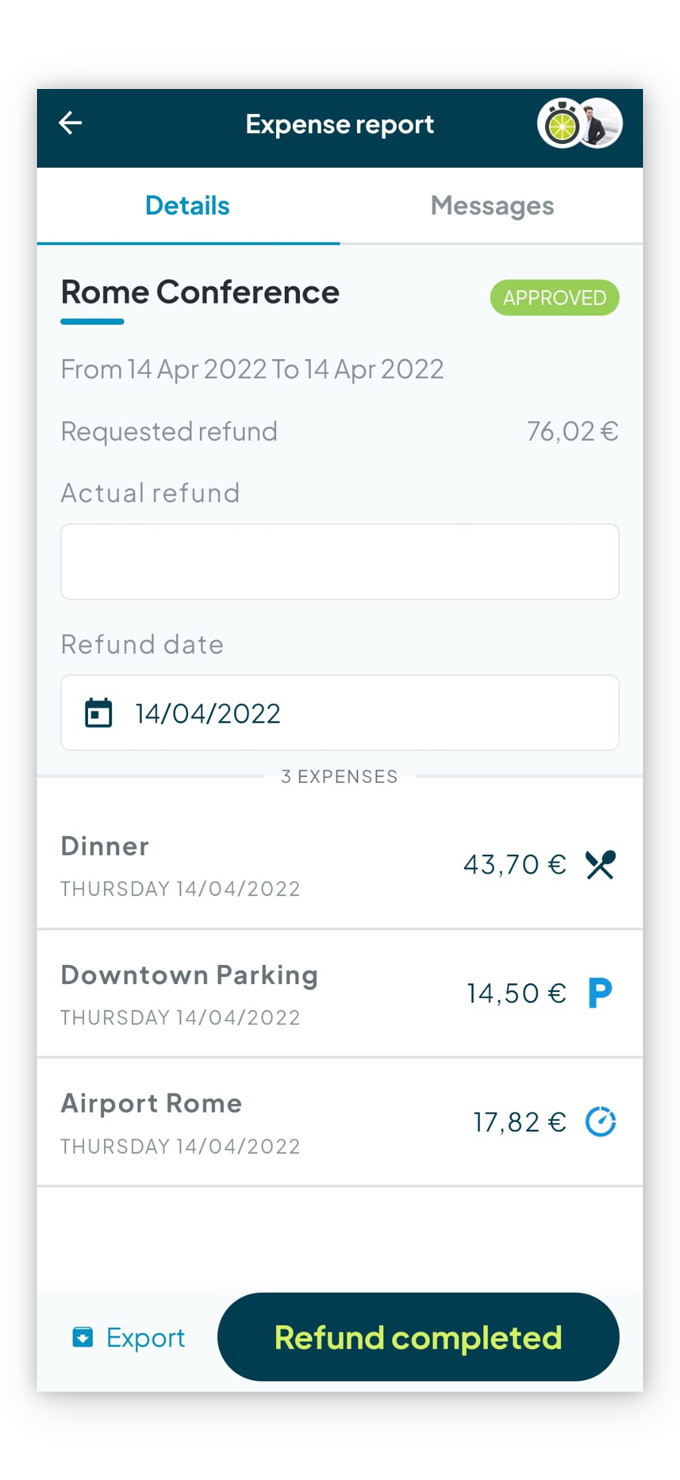Click the Export link at the bottom
This screenshot has width=680, height=1480.
[x=146, y=1337]
